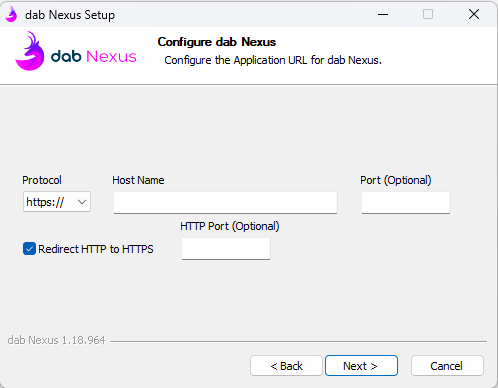
Task: Click the 'Configure dab Nexus' heading
Action: pos(217,42)
